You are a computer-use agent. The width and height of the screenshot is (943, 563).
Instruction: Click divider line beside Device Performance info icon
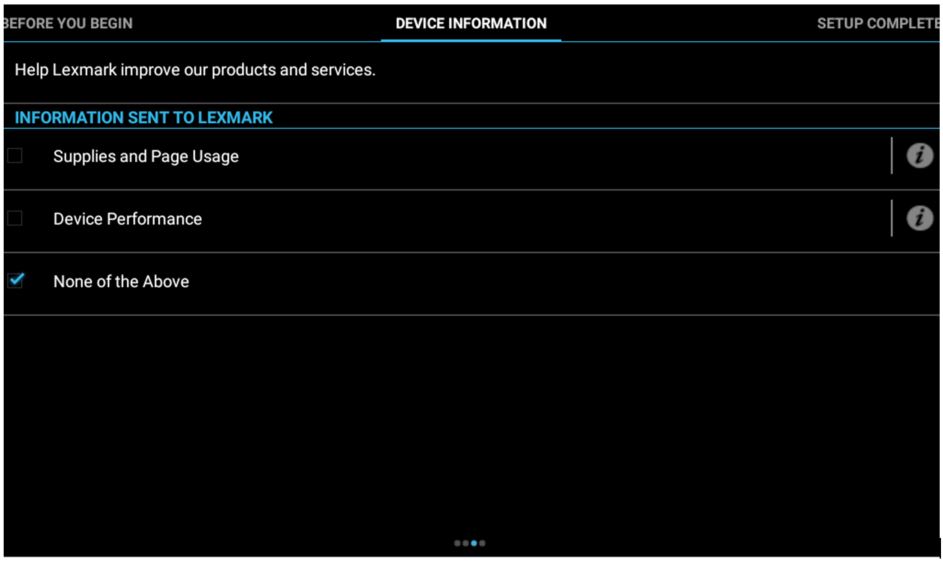point(891,219)
